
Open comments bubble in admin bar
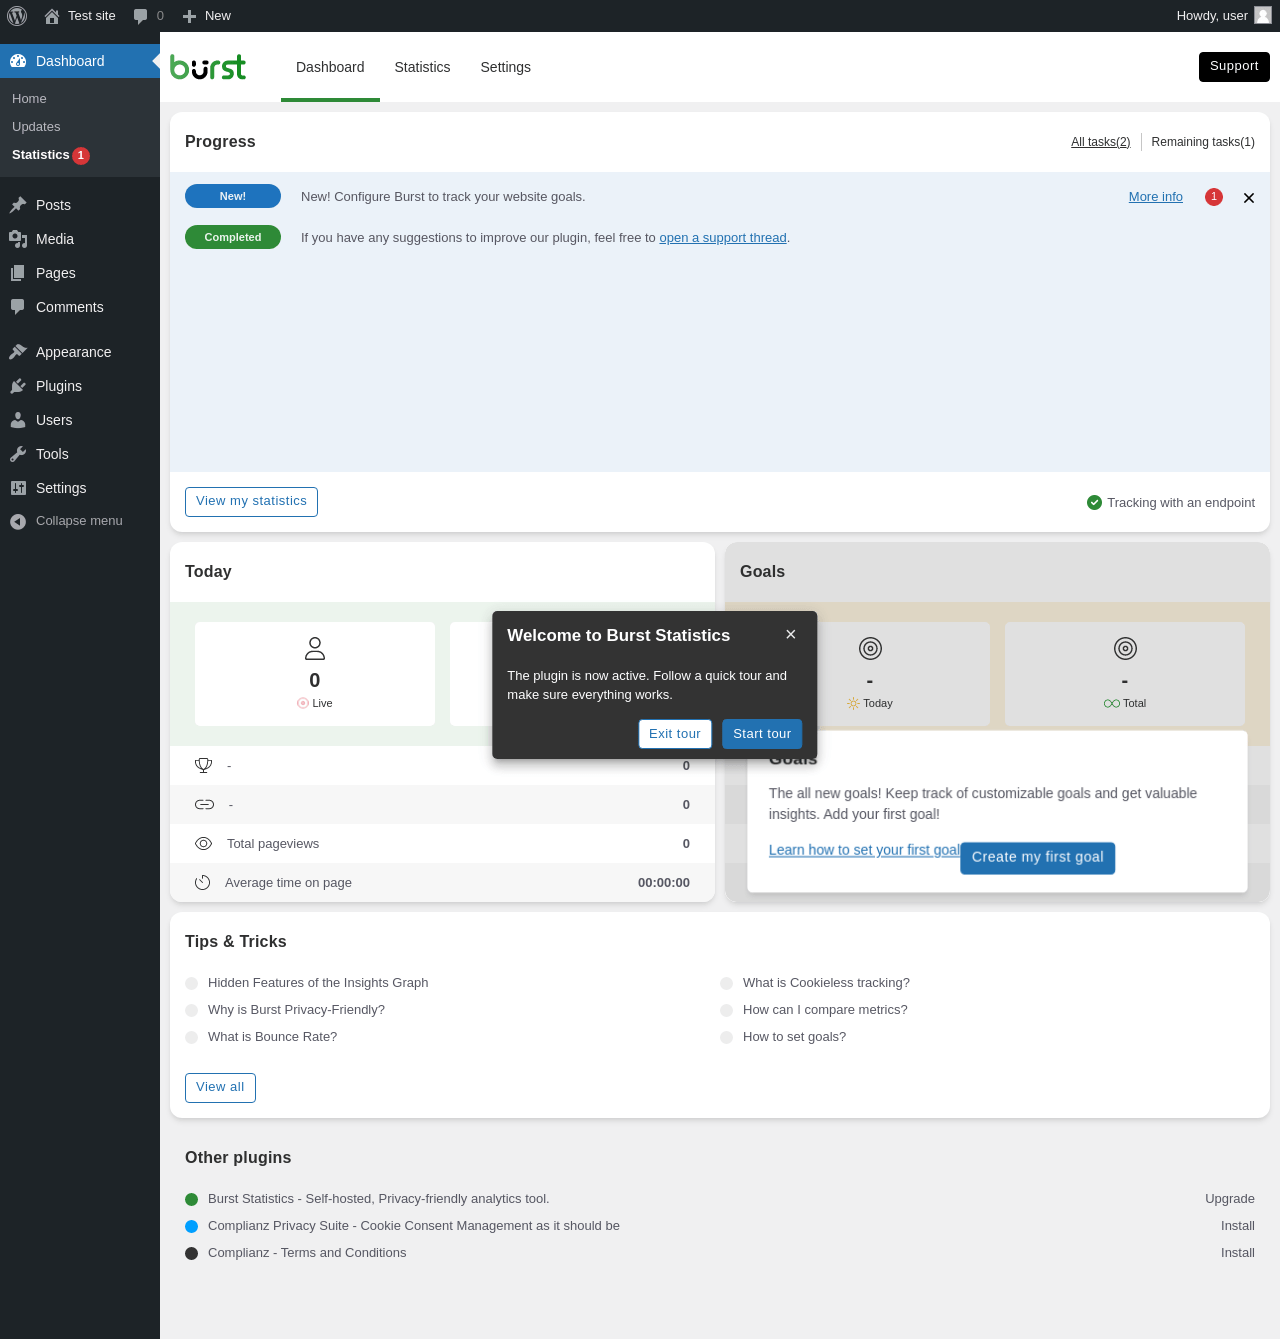click(140, 16)
